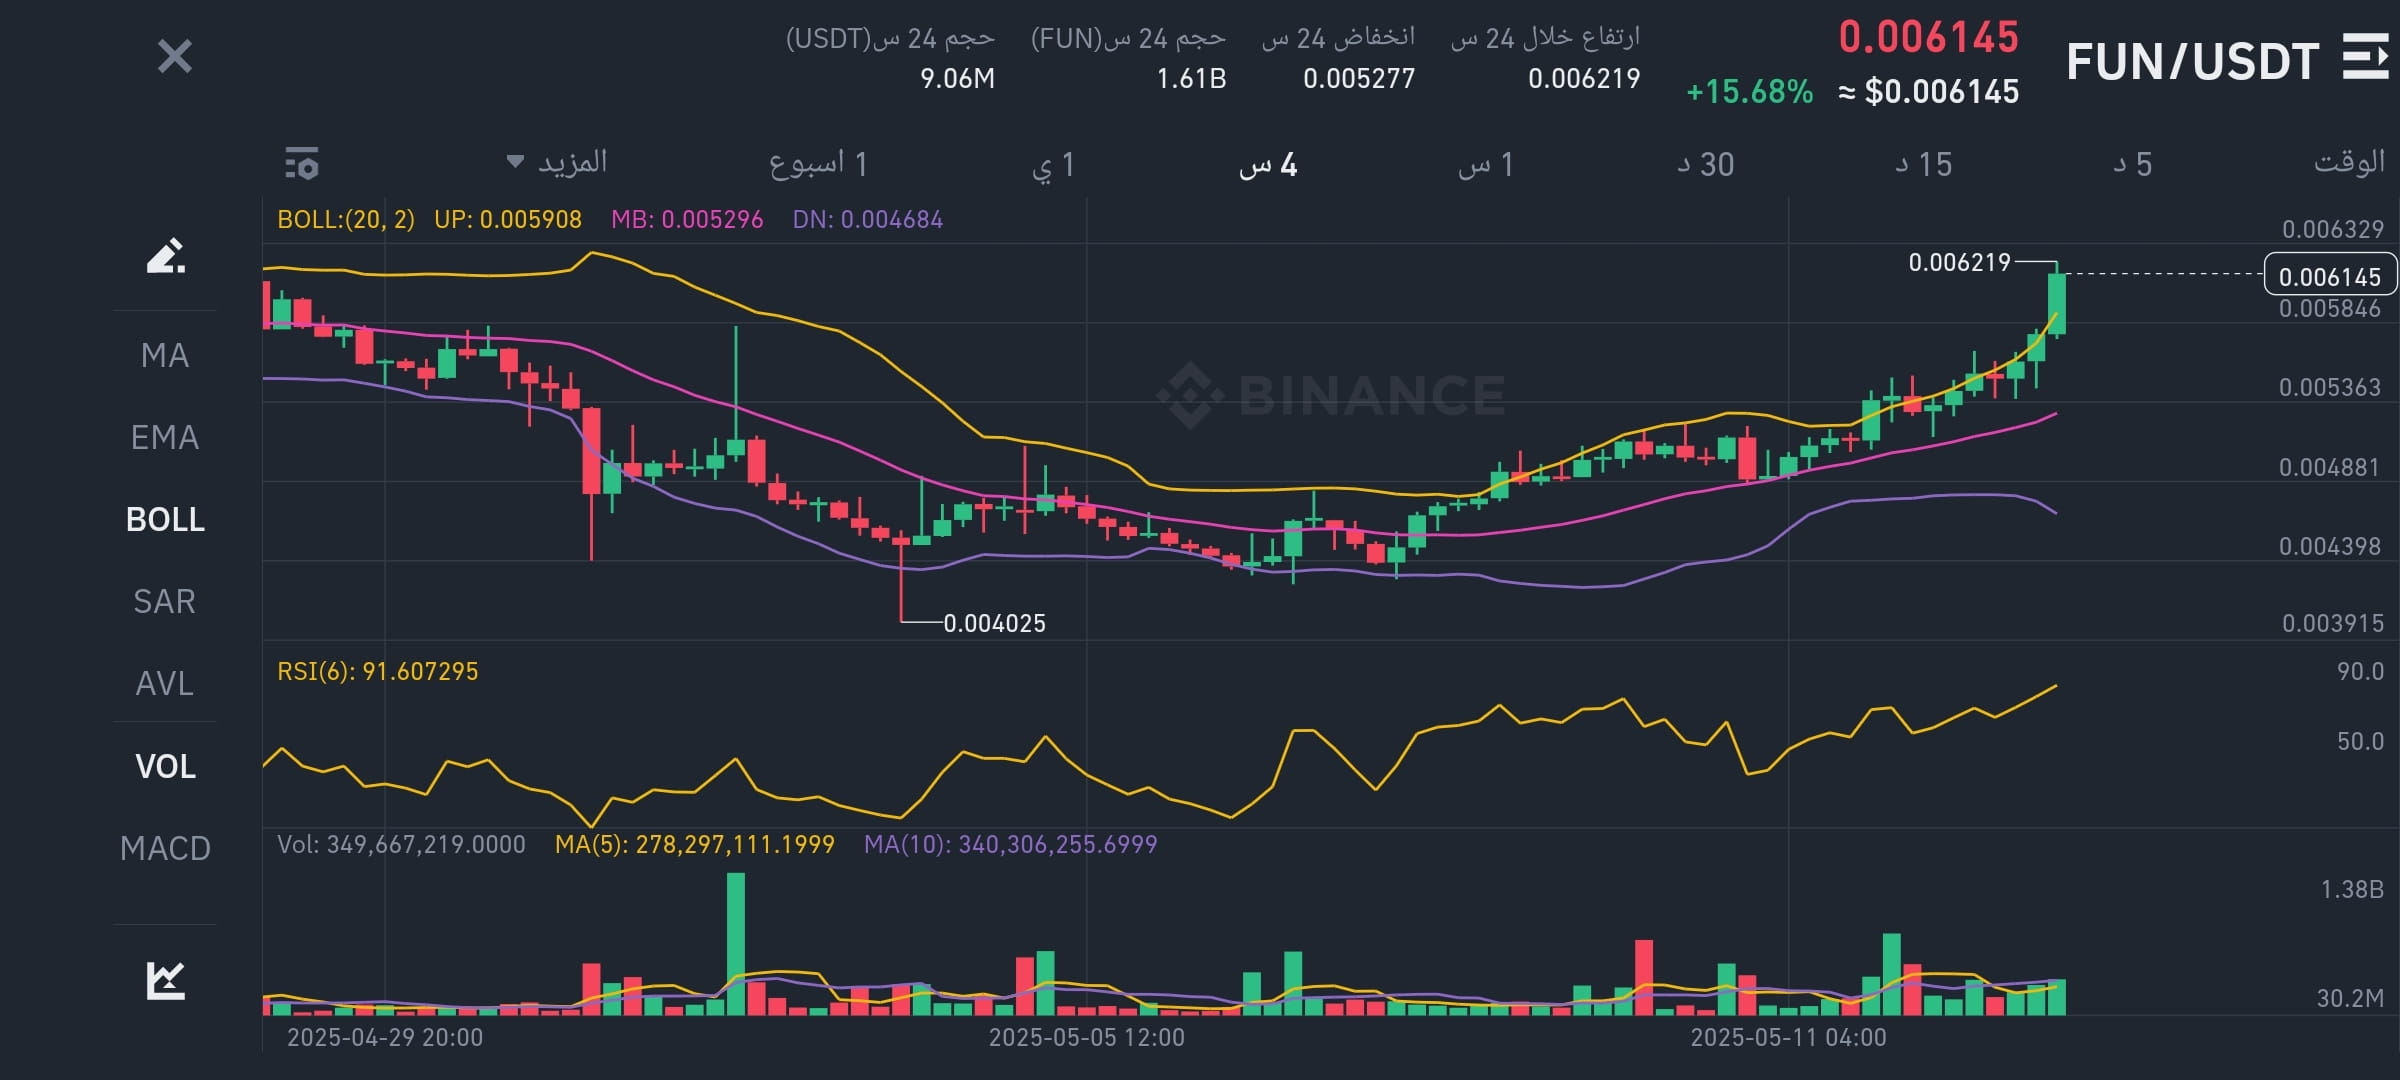Toggle the VOL sub-indicator
The image size is (2400, 1080).
165,766
